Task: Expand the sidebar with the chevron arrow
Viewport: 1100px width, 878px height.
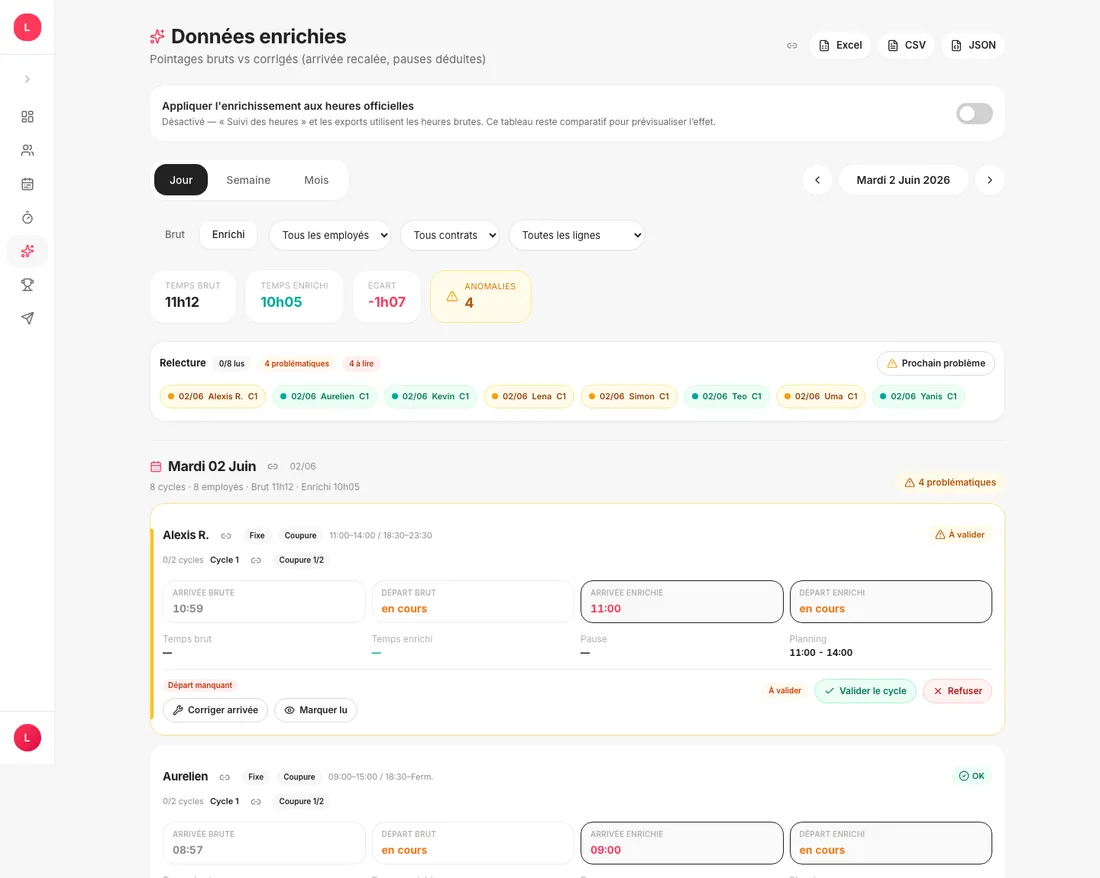Action: click(27, 79)
